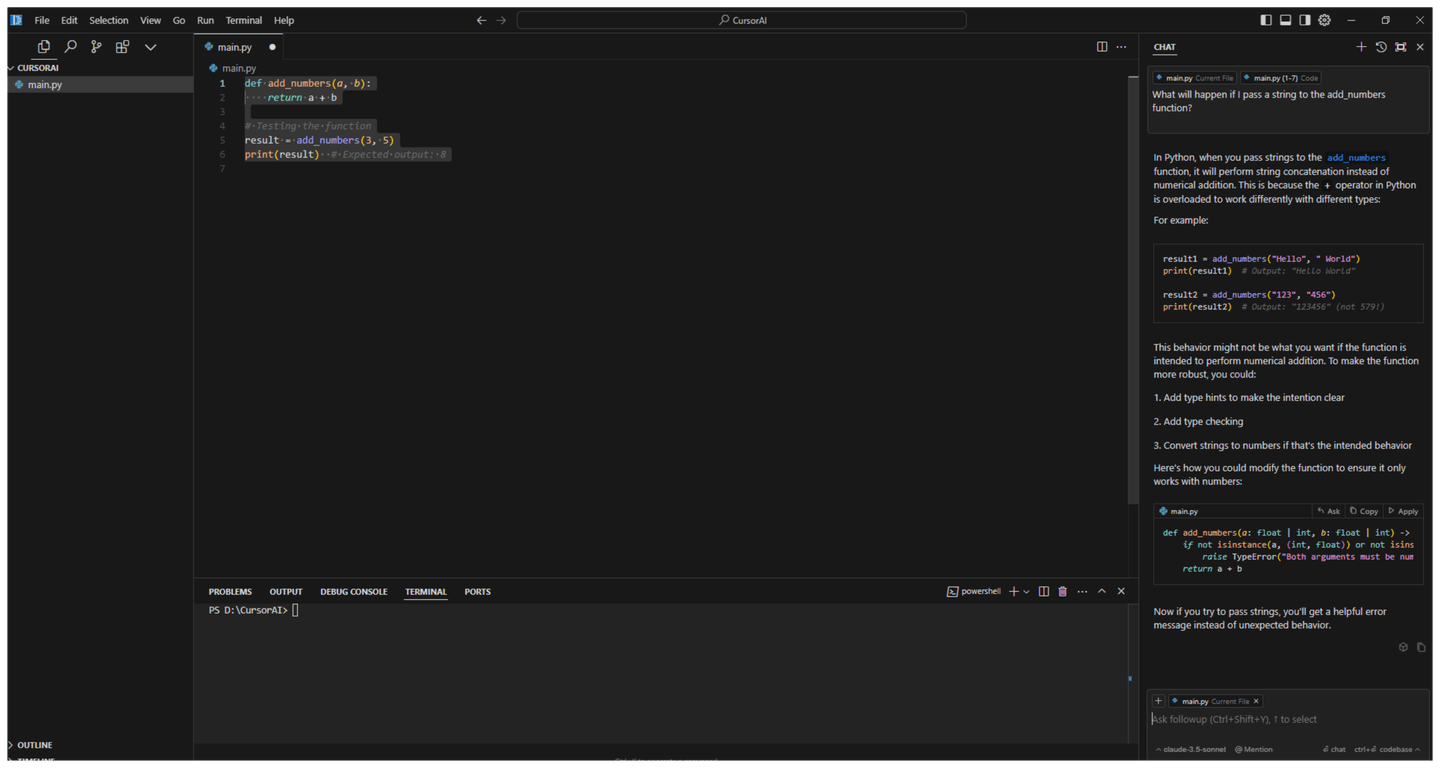
Task: Open the Terminal menu in the menu bar
Action: (x=243, y=20)
